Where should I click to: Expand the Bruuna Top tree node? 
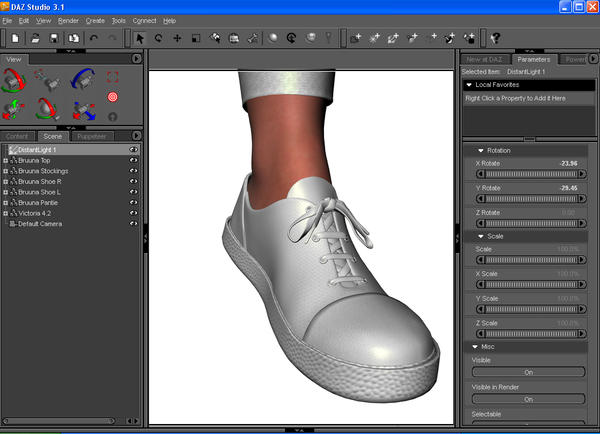6,160
